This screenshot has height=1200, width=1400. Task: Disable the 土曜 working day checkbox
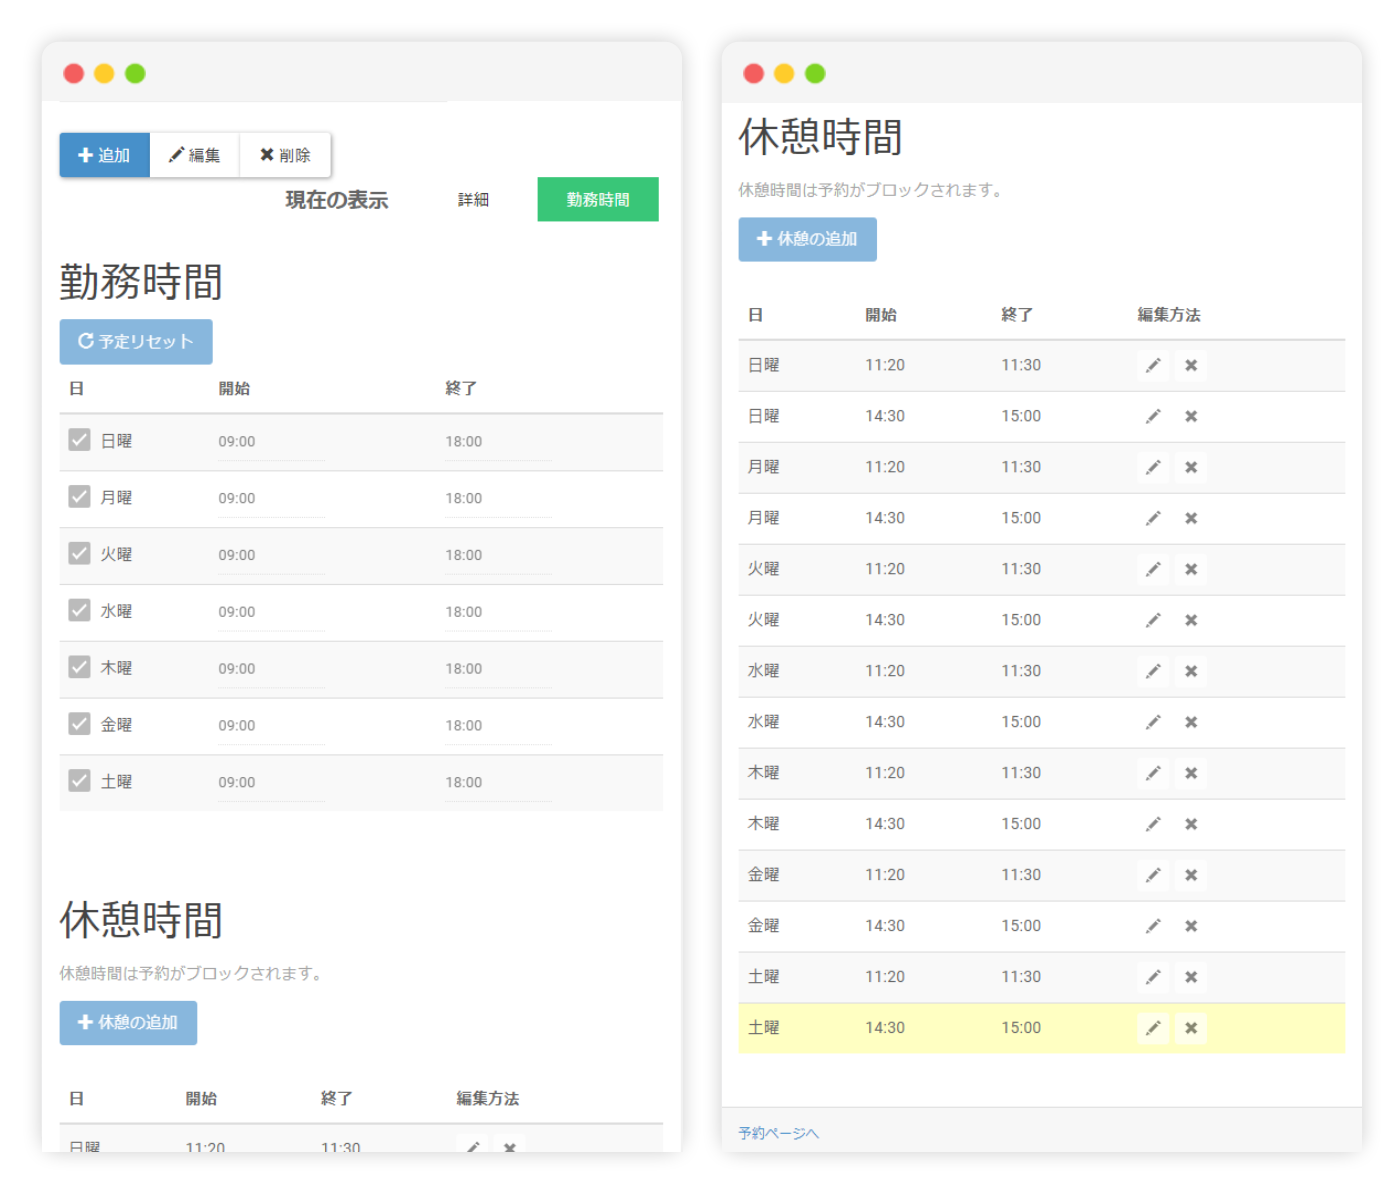[x=80, y=781]
